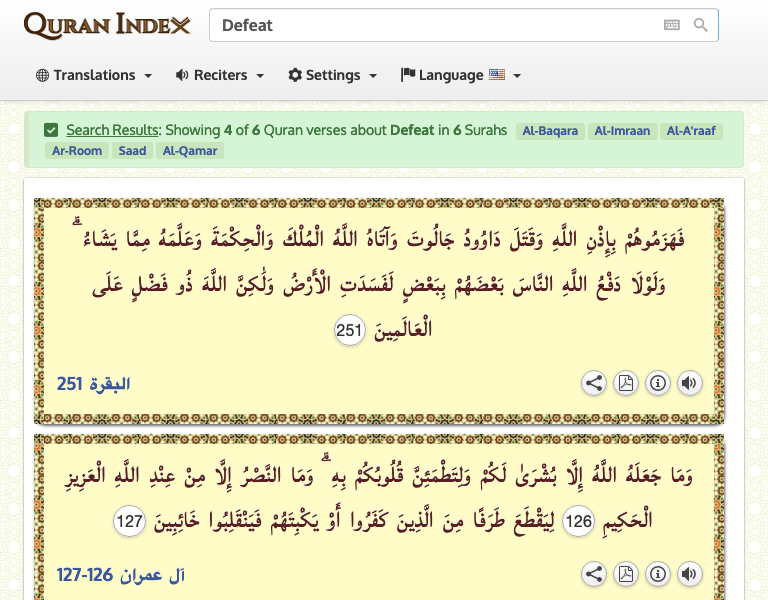This screenshot has width=768, height=600.
Task: Click the Defeat search input field
Action: (x=463, y=25)
